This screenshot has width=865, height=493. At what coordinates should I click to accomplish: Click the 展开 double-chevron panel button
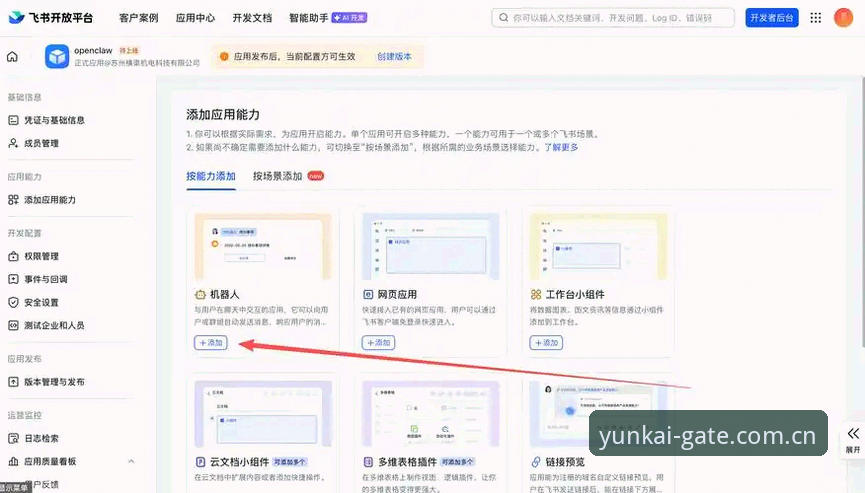tap(853, 440)
